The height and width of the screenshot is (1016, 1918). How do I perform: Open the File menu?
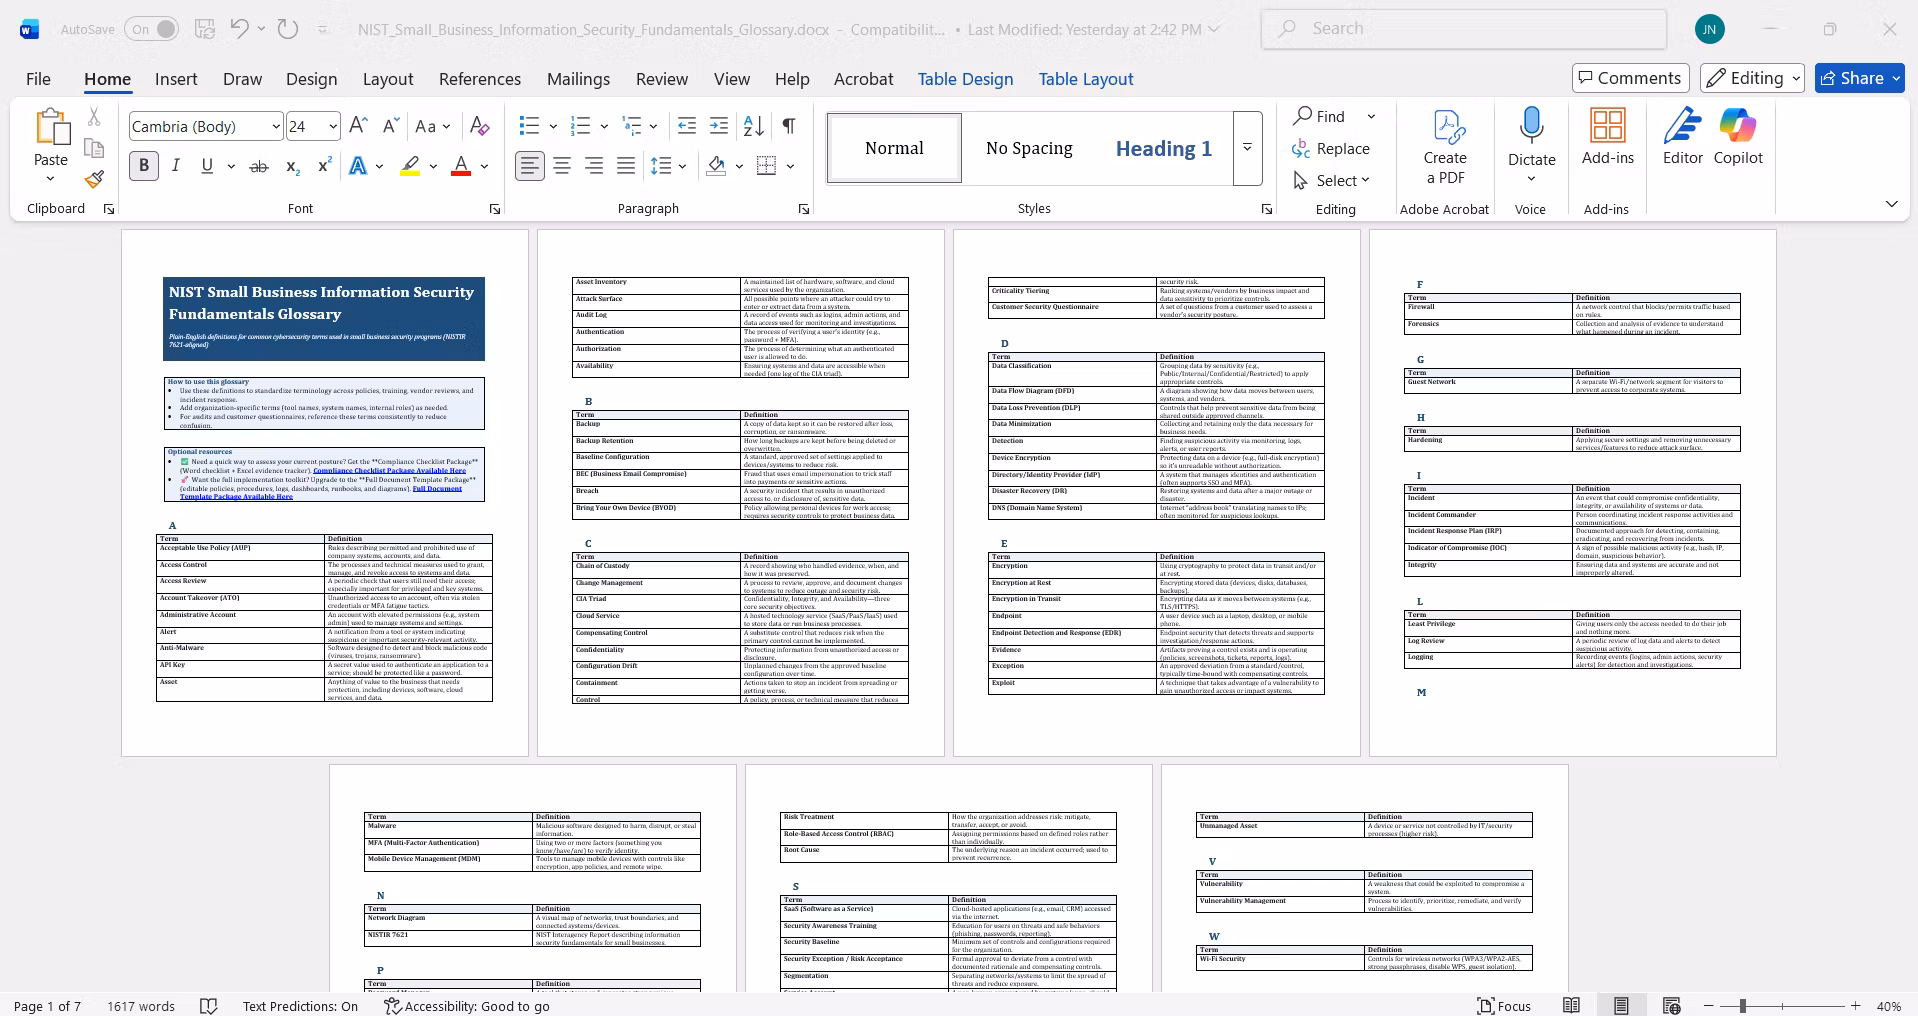[38, 79]
